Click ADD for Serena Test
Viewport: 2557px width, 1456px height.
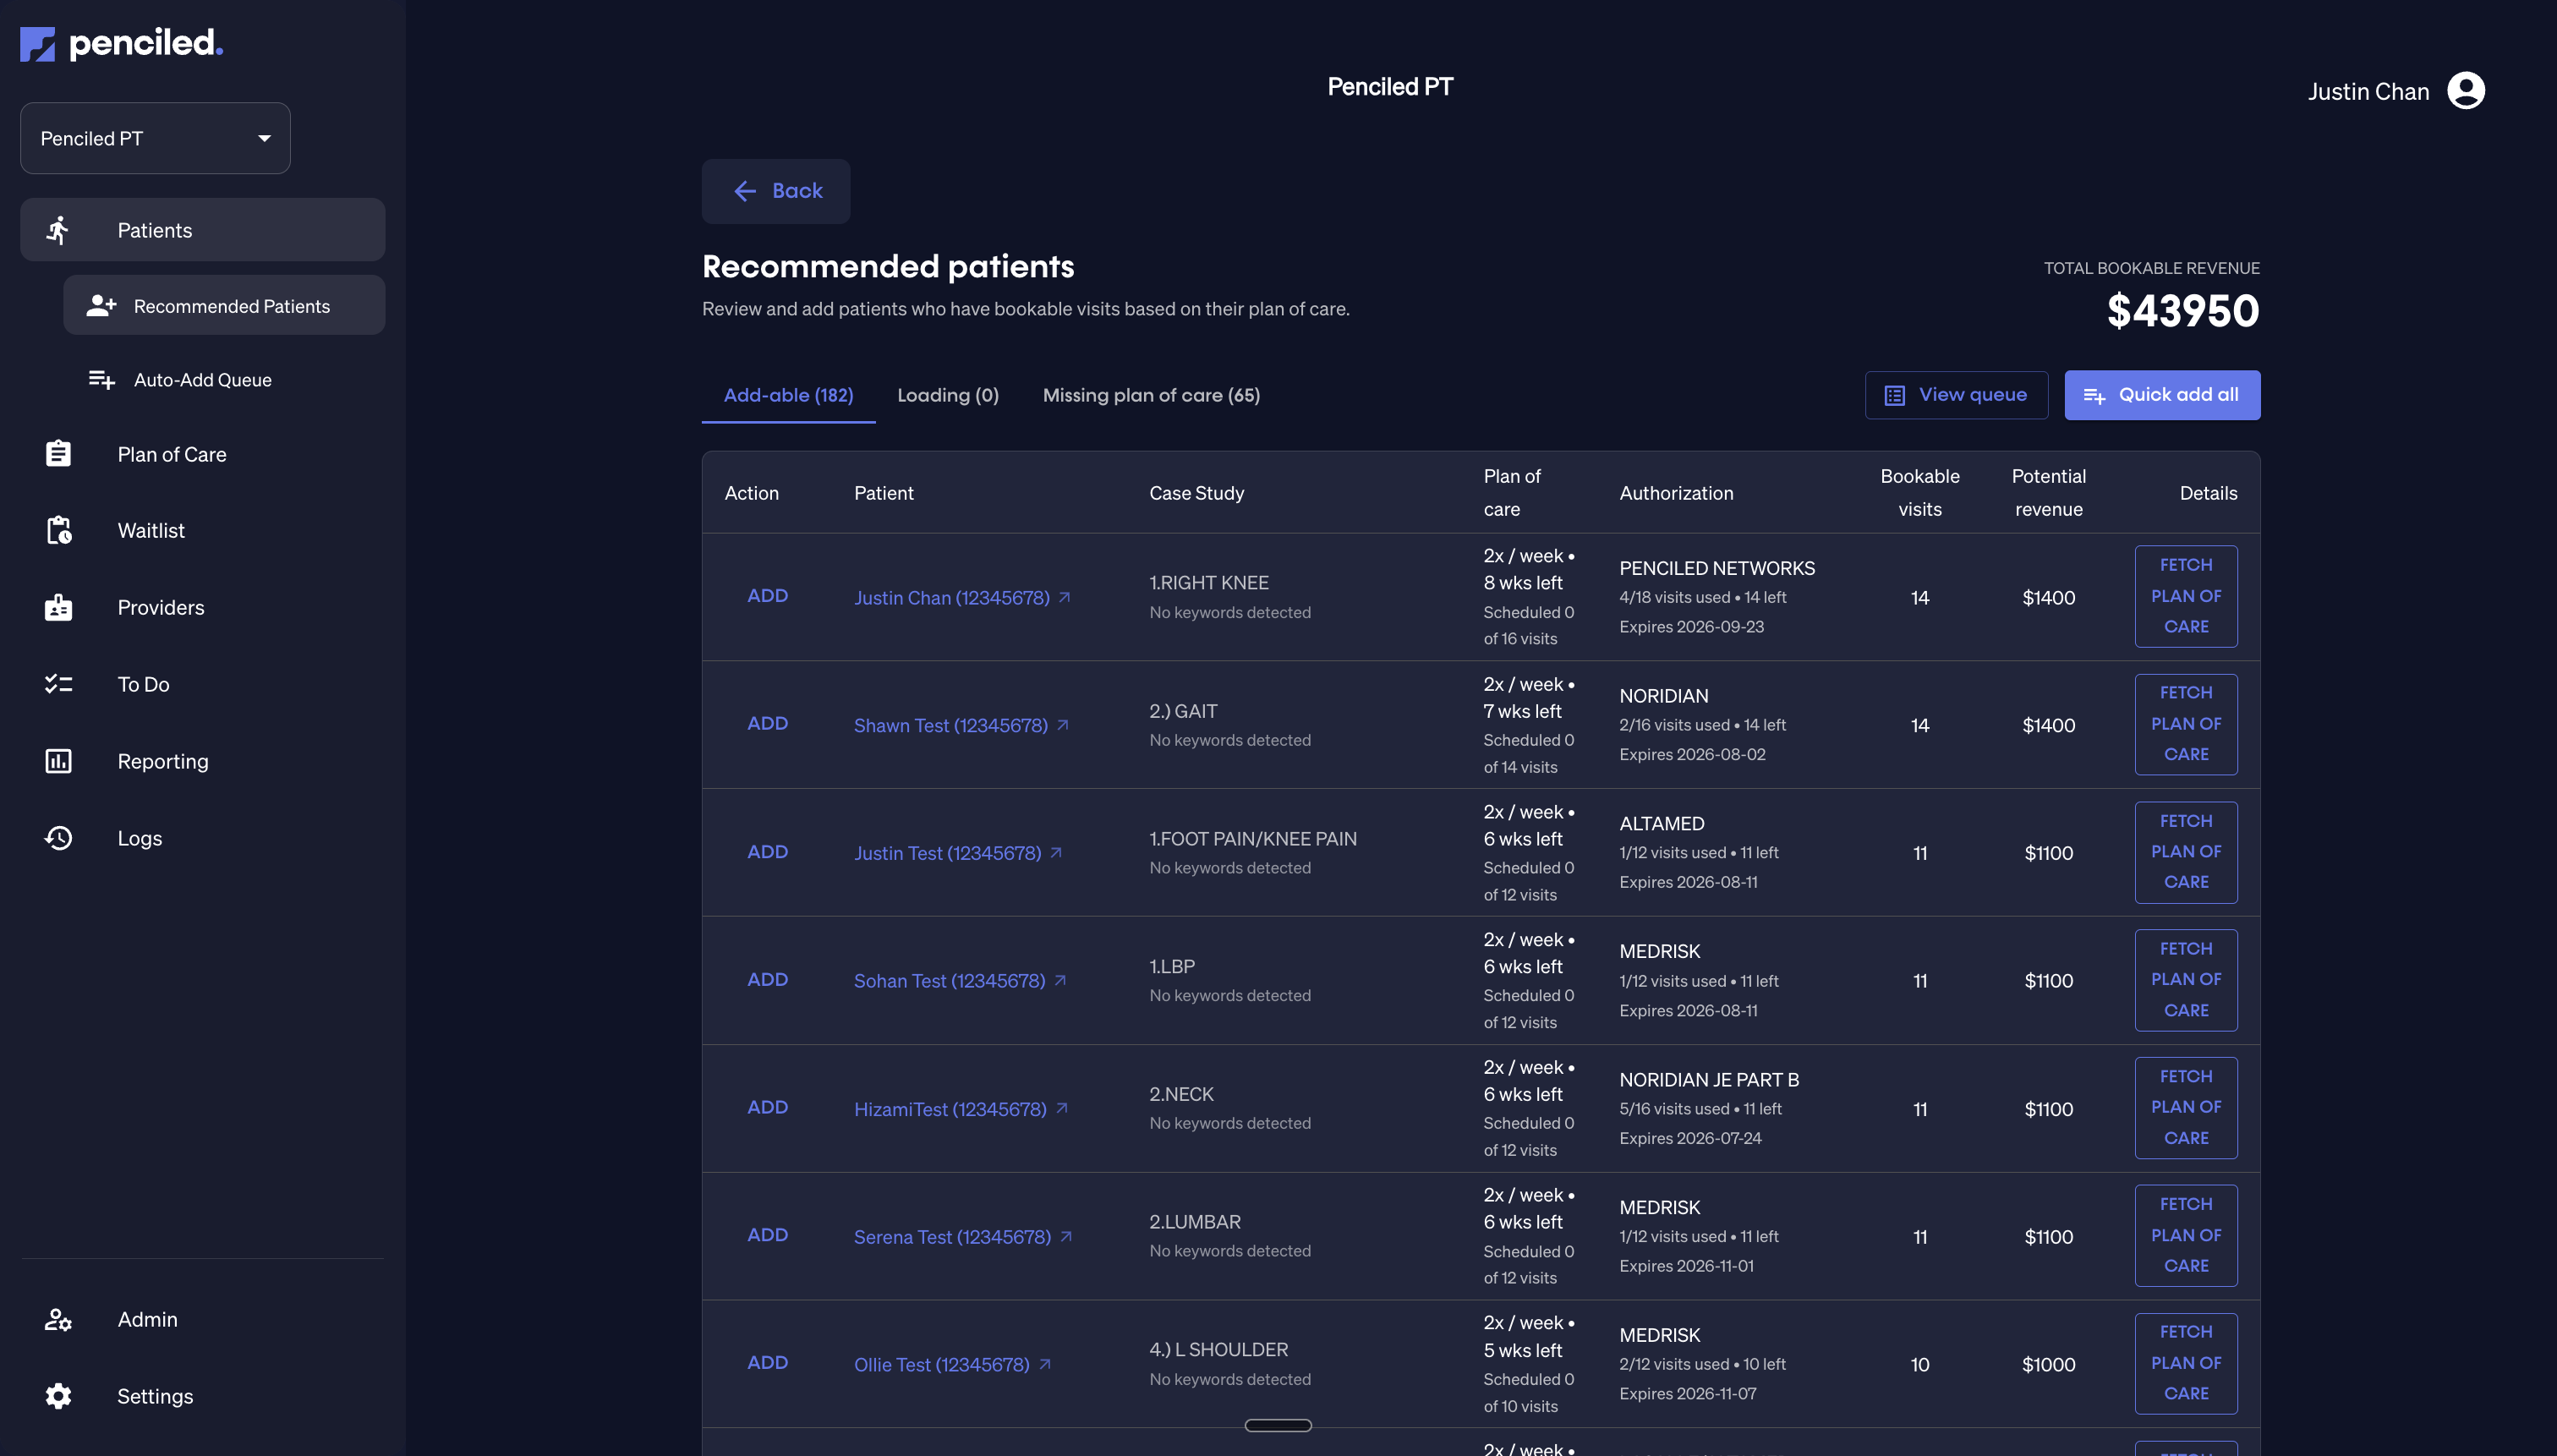click(767, 1236)
